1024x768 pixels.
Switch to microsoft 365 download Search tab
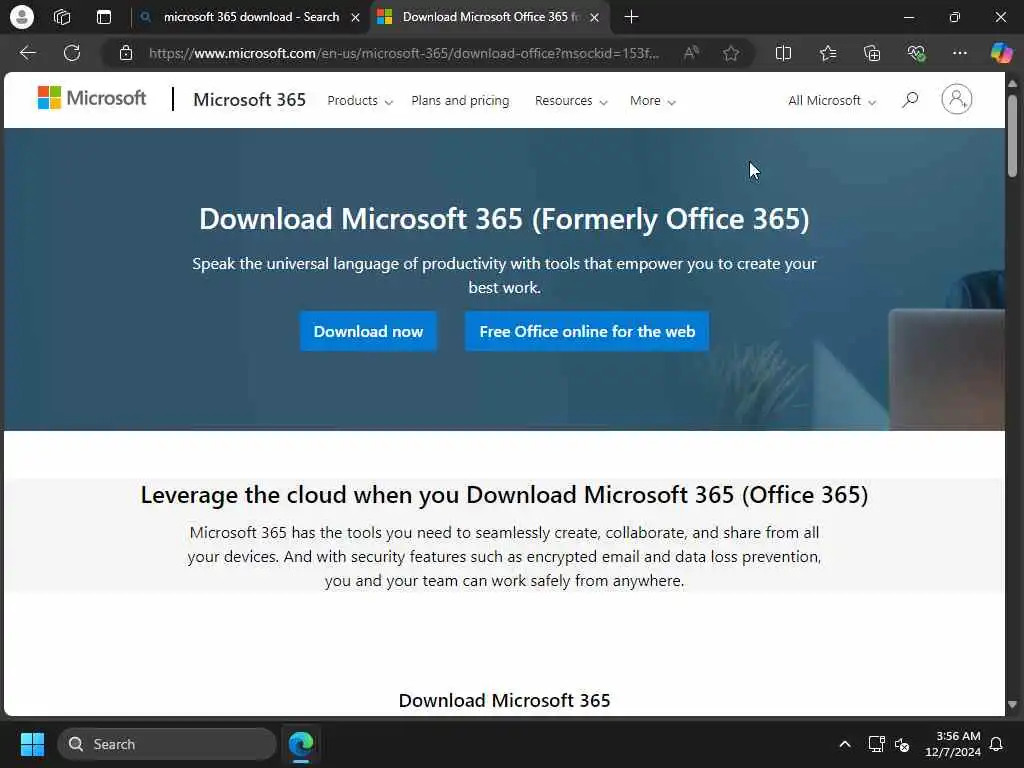(250, 17)
